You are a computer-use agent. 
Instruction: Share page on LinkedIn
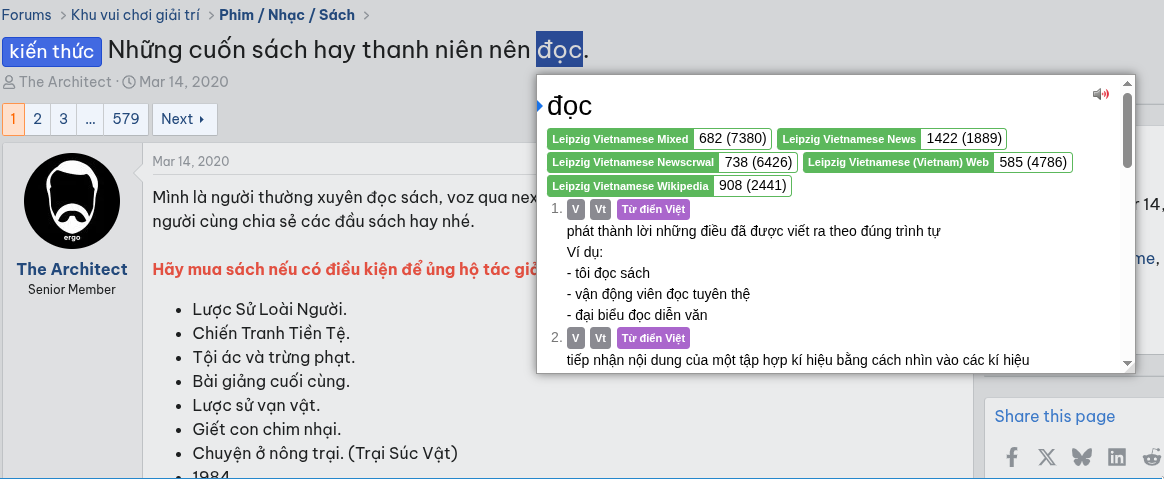[x=1117, y=457]
